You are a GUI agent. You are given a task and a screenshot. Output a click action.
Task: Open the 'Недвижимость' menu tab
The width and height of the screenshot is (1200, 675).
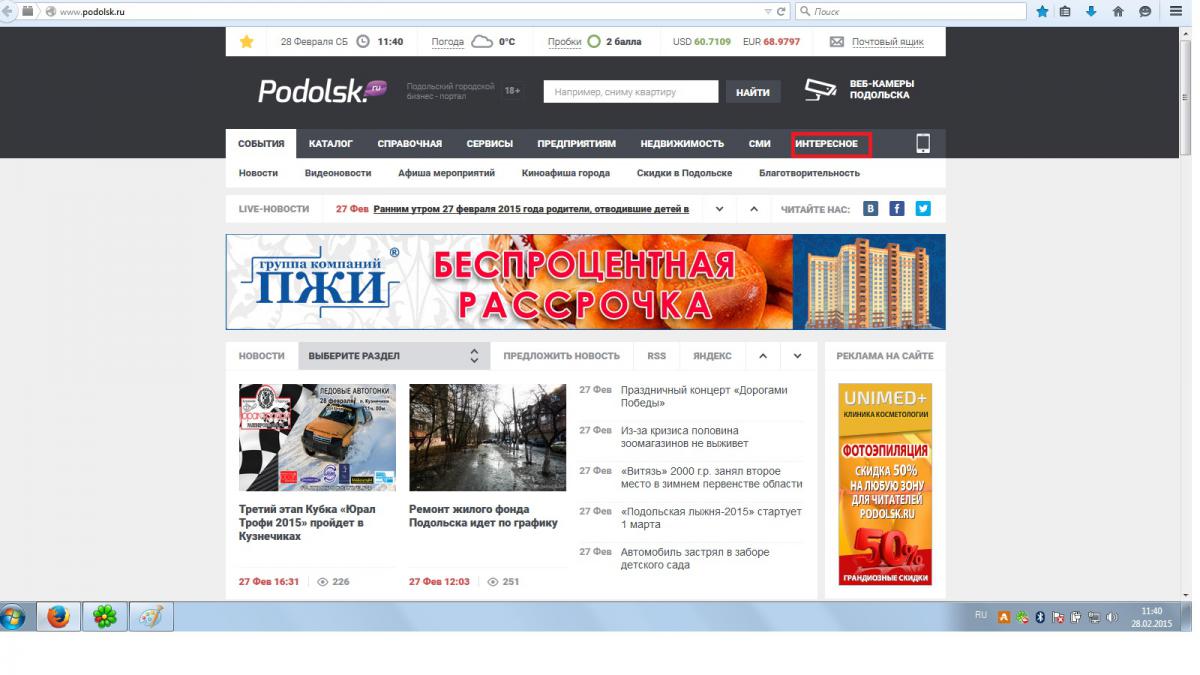point(682,144)
